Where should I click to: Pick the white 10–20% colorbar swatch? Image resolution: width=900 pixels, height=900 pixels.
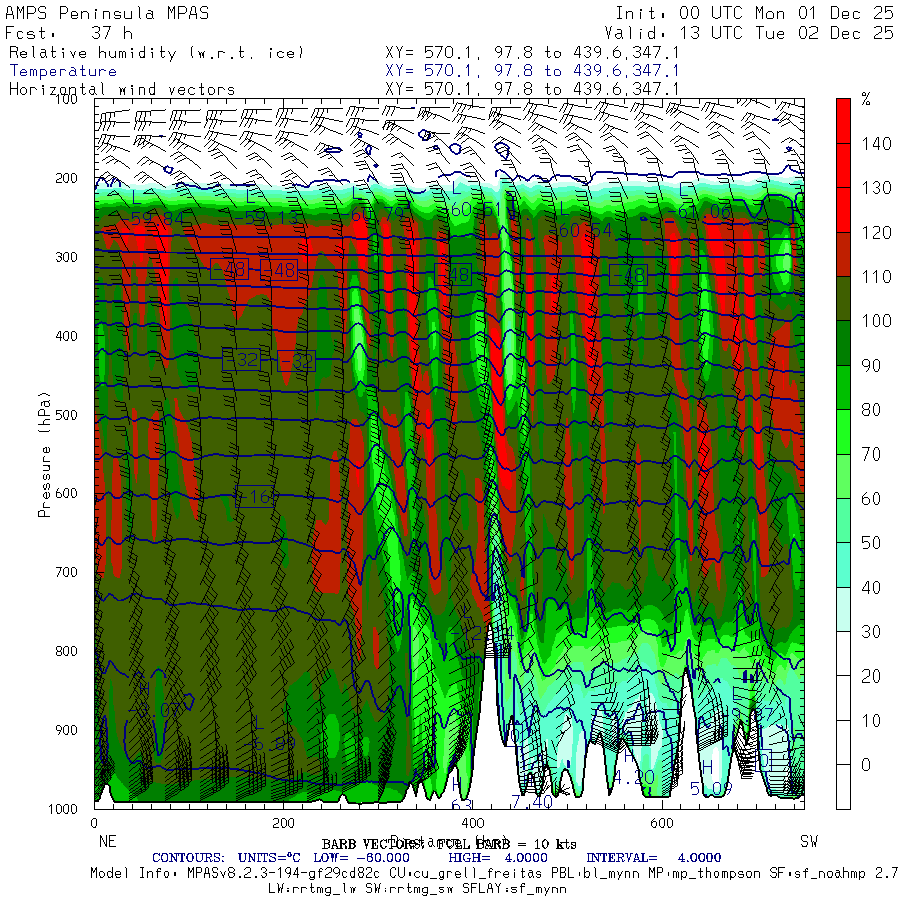pos(843,698)
